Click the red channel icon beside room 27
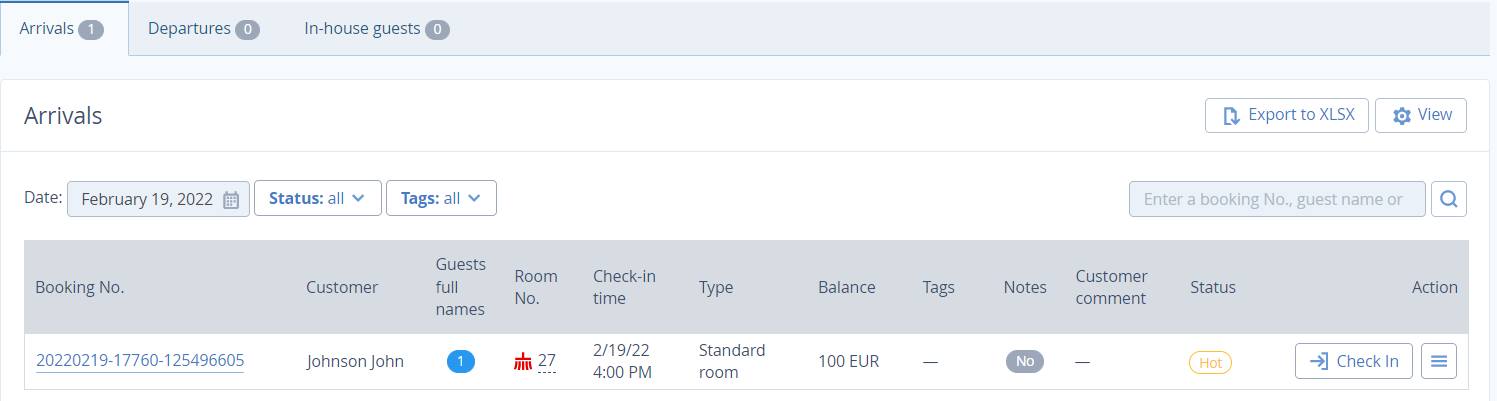The width and height of the screenshot is (1497, 401). pos(523,361)
